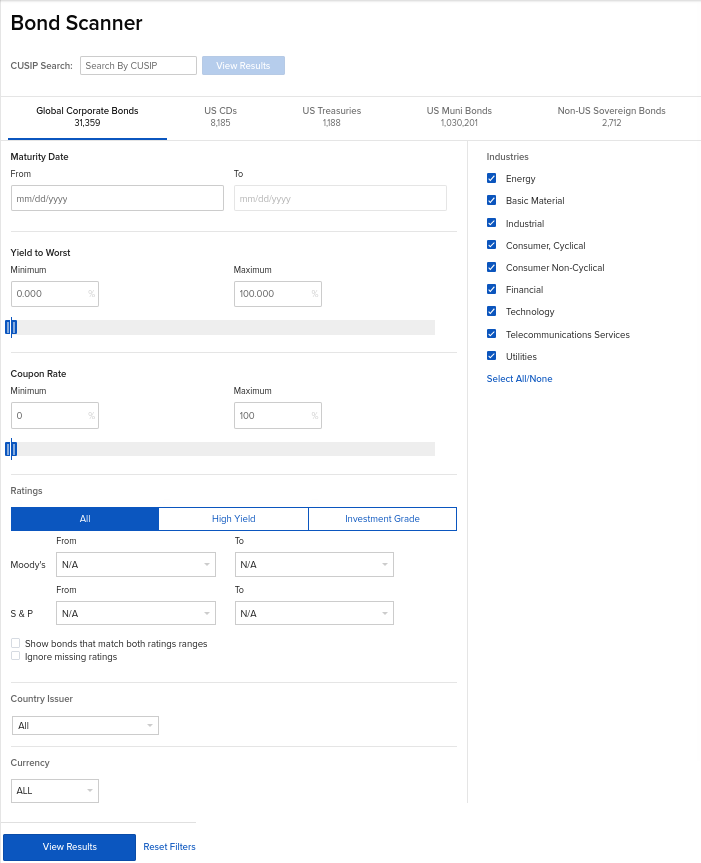701x863 pixels.
Task: Open the Currency dropdown
Action: pyautogui.click(x=55, y=791)
